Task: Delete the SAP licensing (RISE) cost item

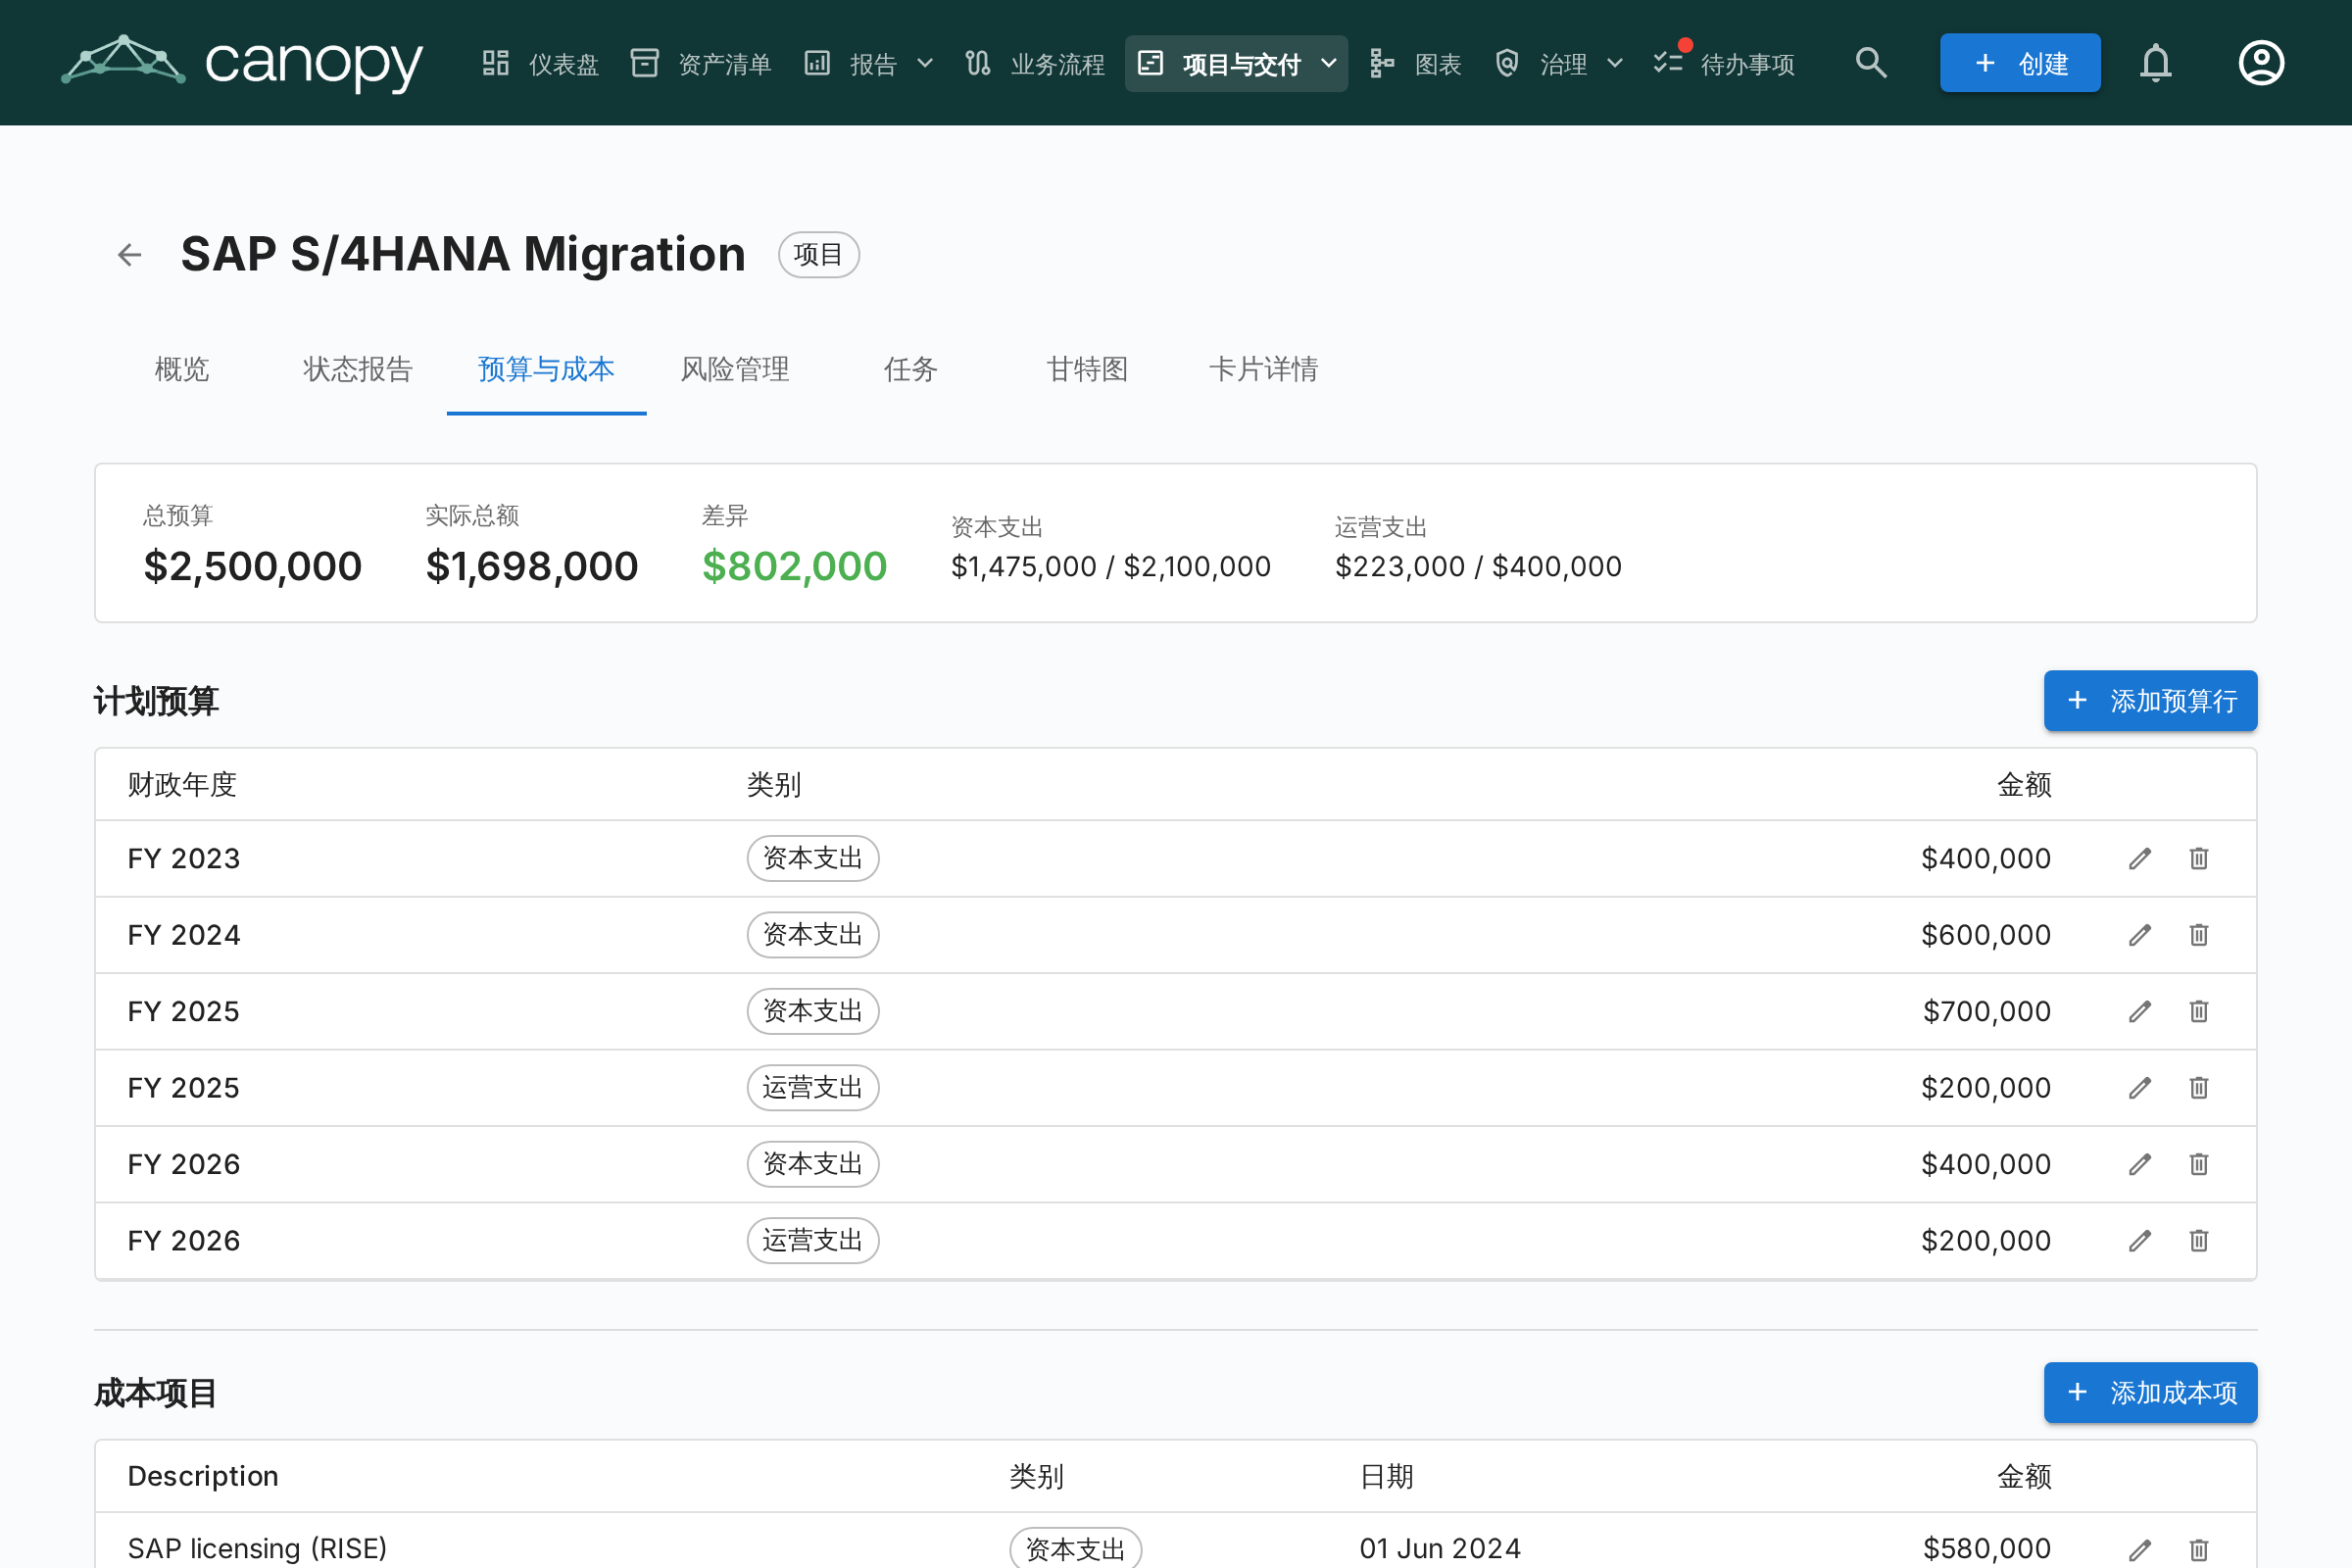Action: 2199,1550
